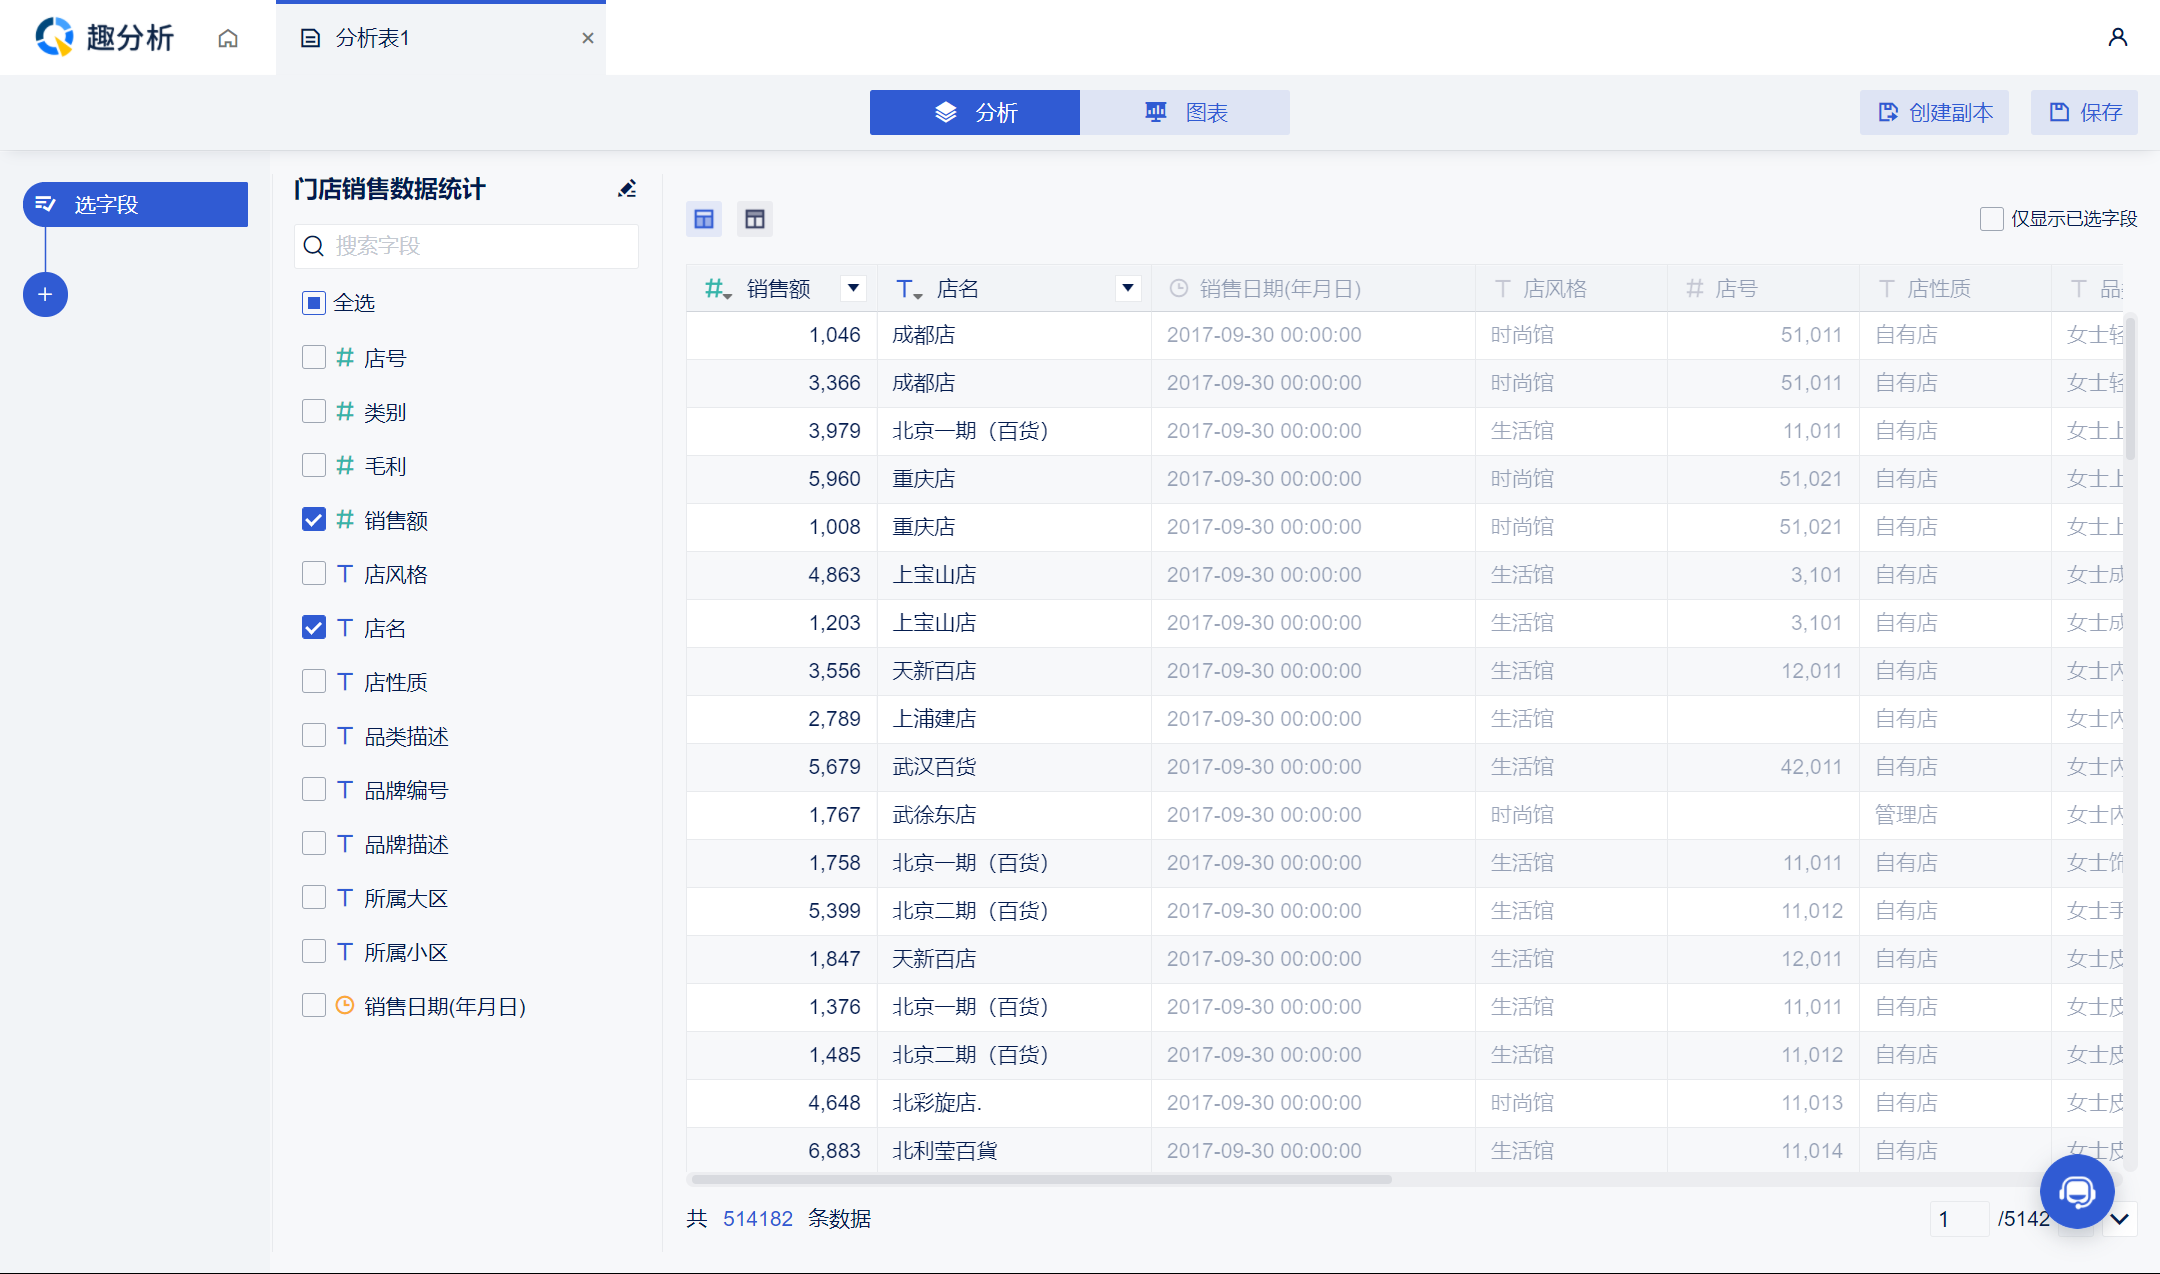Switch to the 图表 tab

click(1185, 113)
